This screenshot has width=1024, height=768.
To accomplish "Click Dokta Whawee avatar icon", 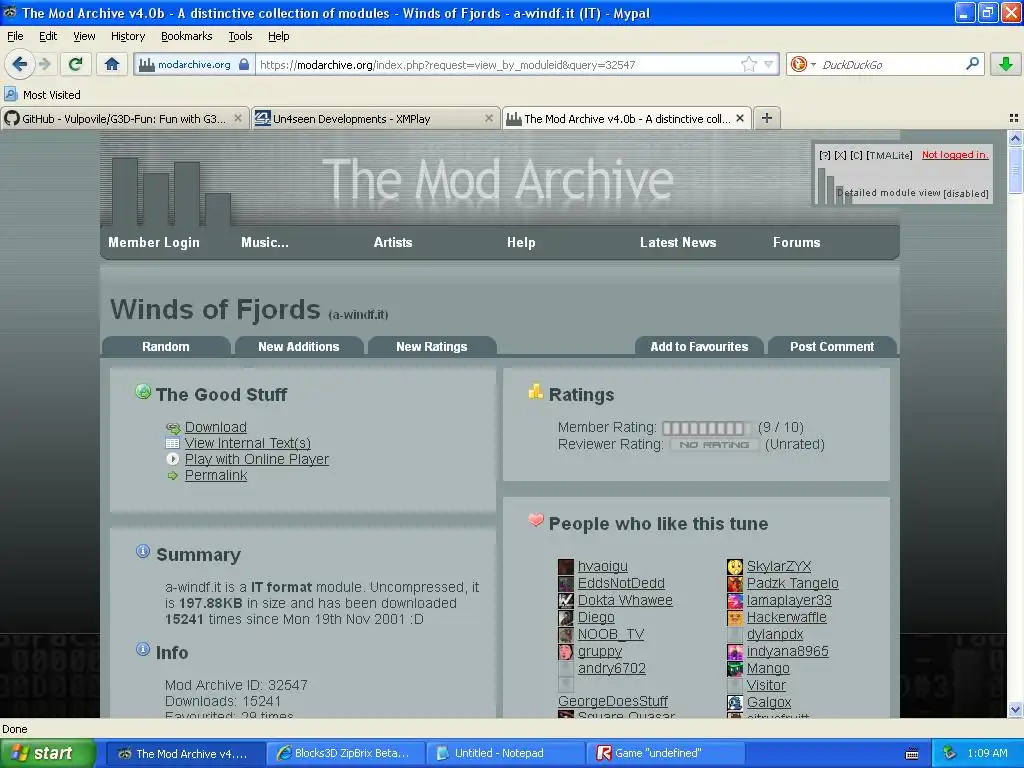I will click(566, 600).
